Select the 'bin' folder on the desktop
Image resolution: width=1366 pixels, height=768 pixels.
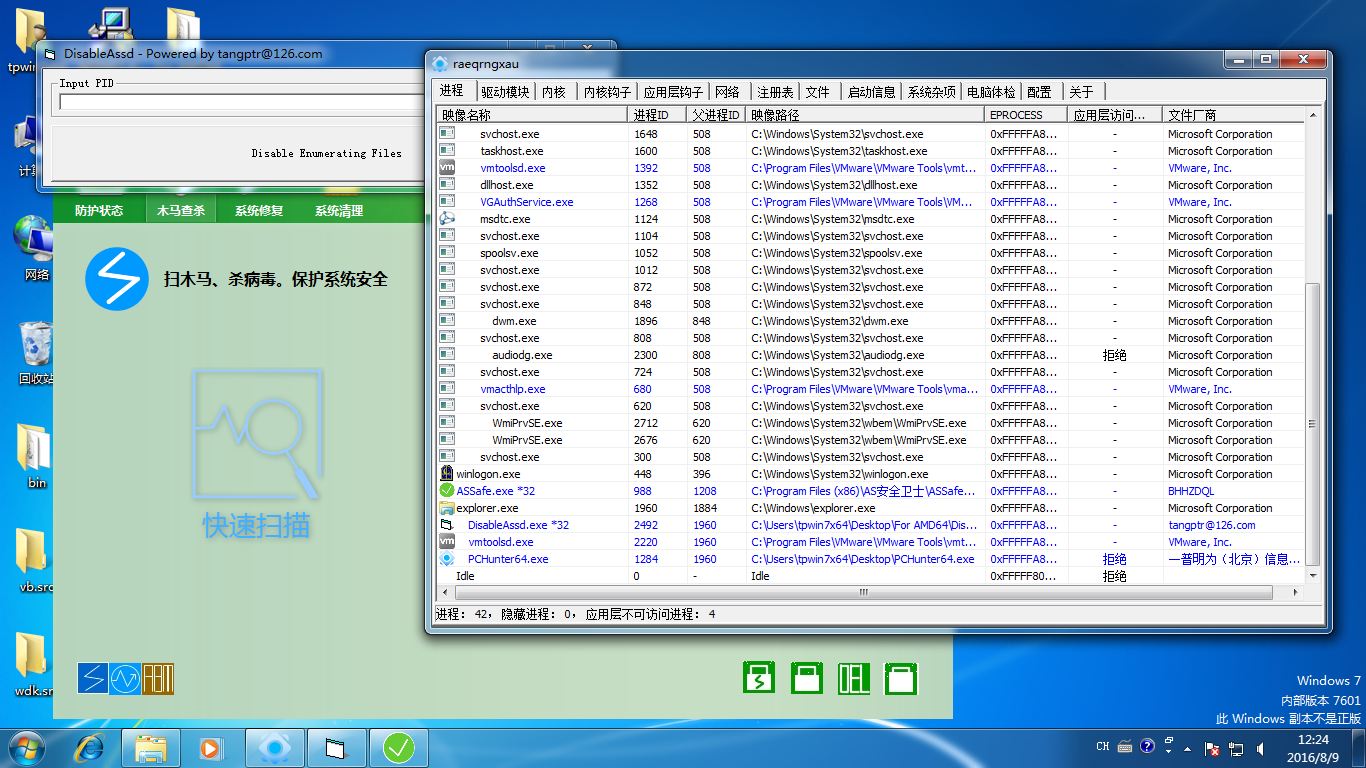point(36,456)
